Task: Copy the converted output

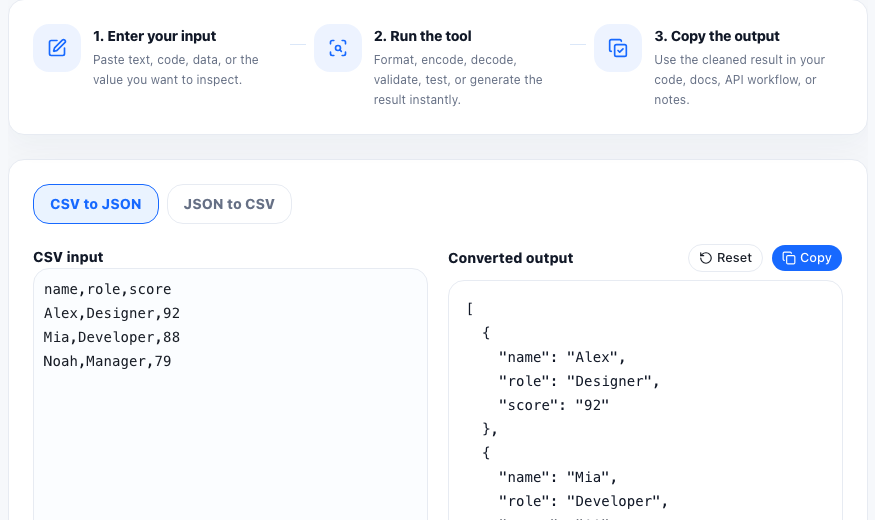Action: pos(807,258)
